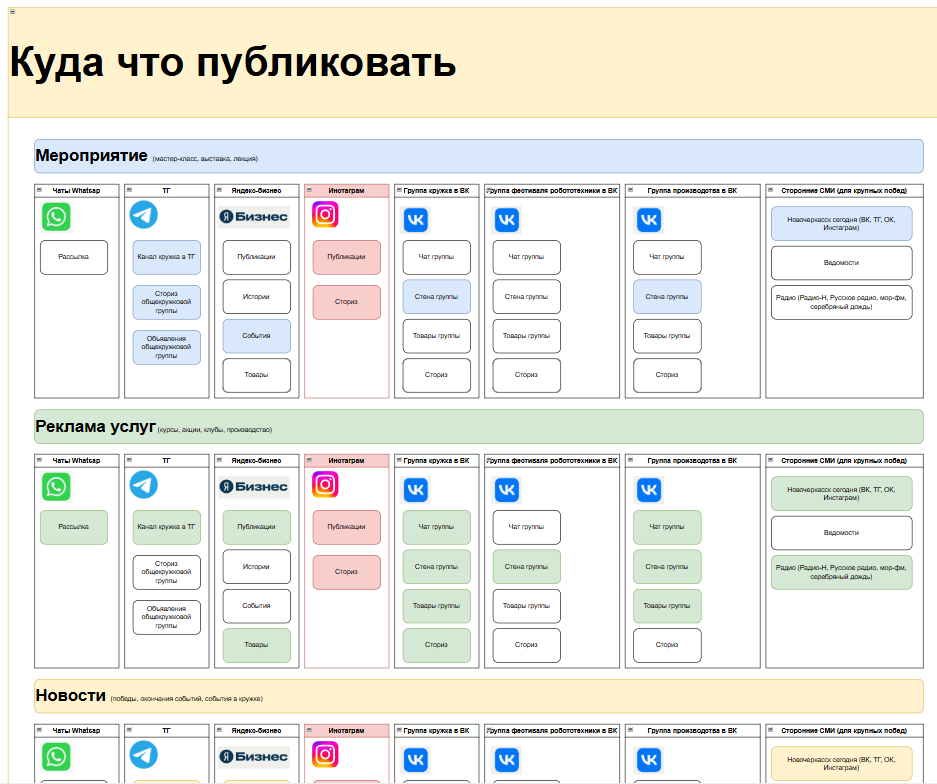This screenshot has width=937, height=784.
Task: Click the Рассылка card under Чаты Whatsap
Action: click(x=74, y=257)
